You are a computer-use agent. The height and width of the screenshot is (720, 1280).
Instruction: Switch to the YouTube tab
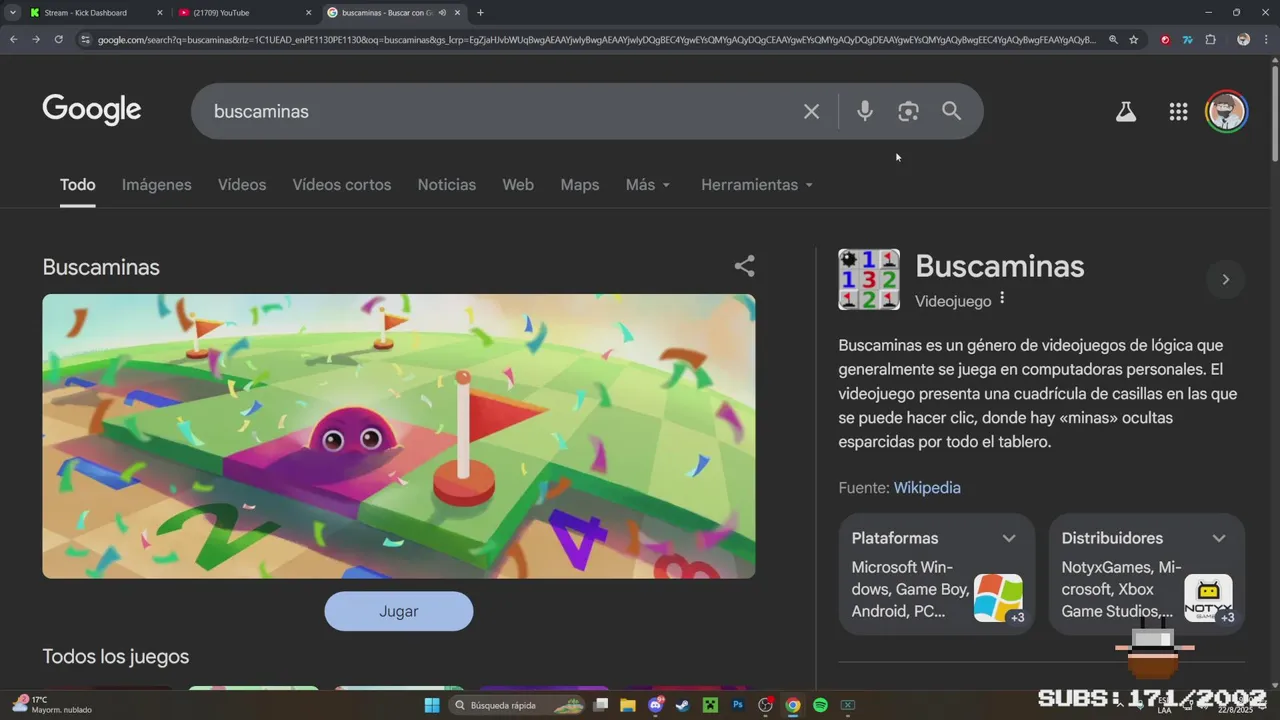pyautogui.click(x=245, y=13)
